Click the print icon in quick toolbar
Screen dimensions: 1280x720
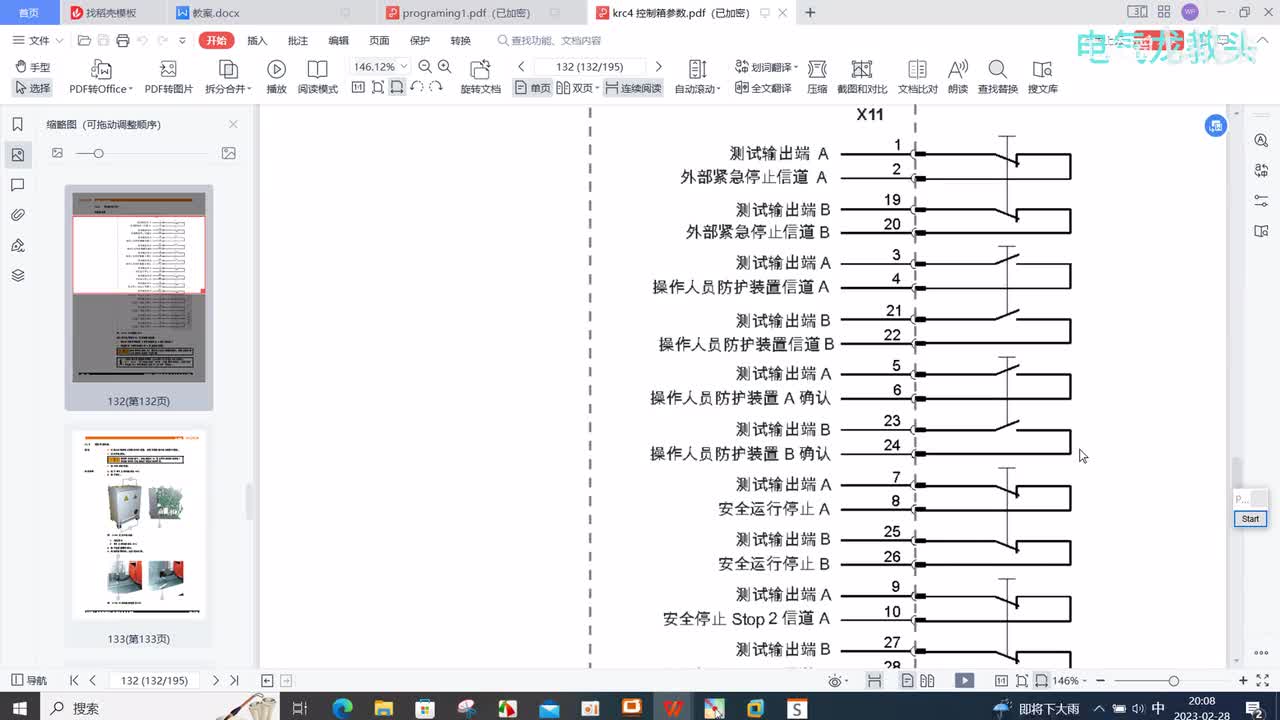(x=122, y=40)
